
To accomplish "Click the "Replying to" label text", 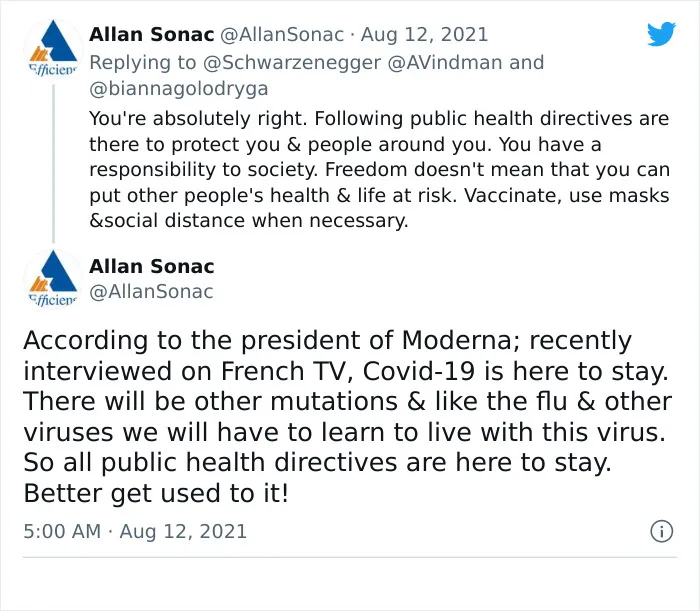I will (x=143, y=62).
